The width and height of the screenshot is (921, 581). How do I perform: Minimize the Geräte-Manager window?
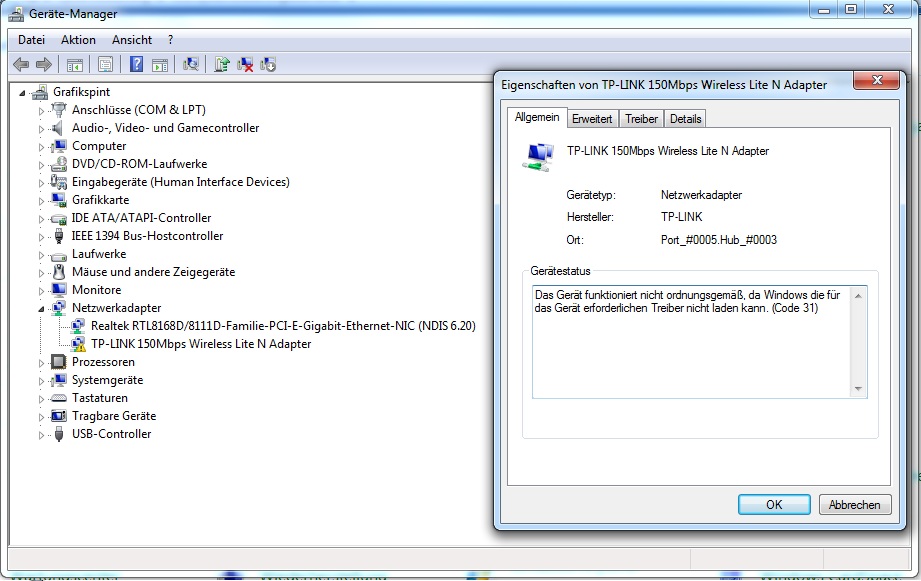point(824,9)
